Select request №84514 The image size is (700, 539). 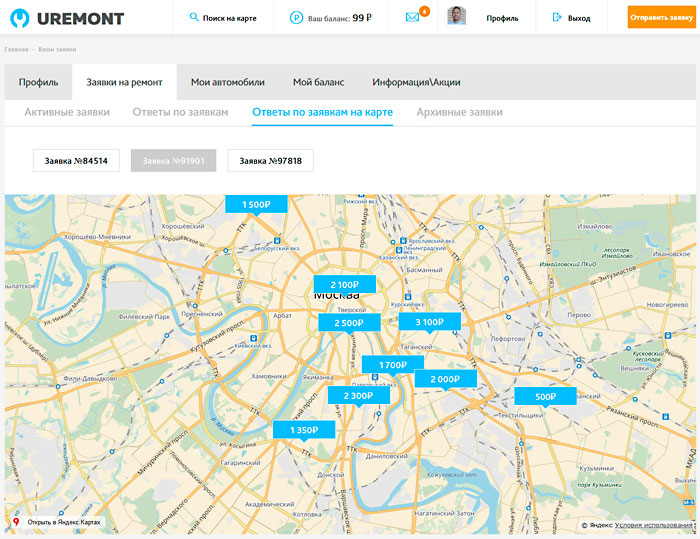click(x=76, y=160)
